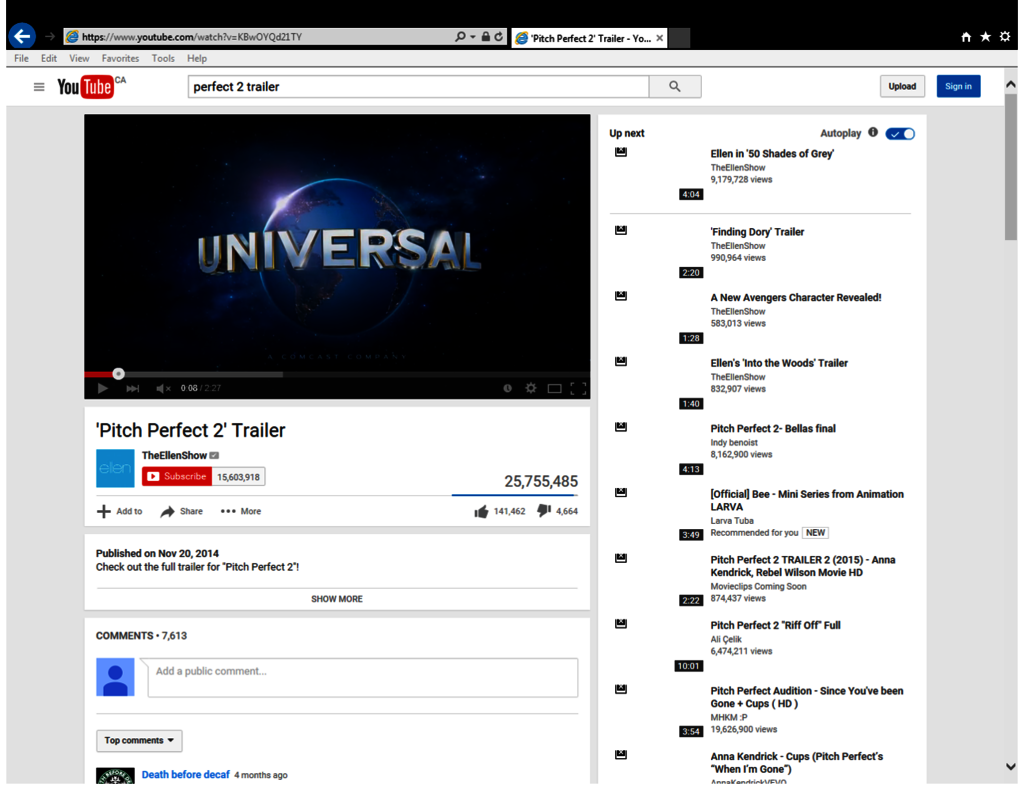Viewport: 1024px width, 790px height.
Task: Dislike the video with thumbs down
Action: pos(543,511)
